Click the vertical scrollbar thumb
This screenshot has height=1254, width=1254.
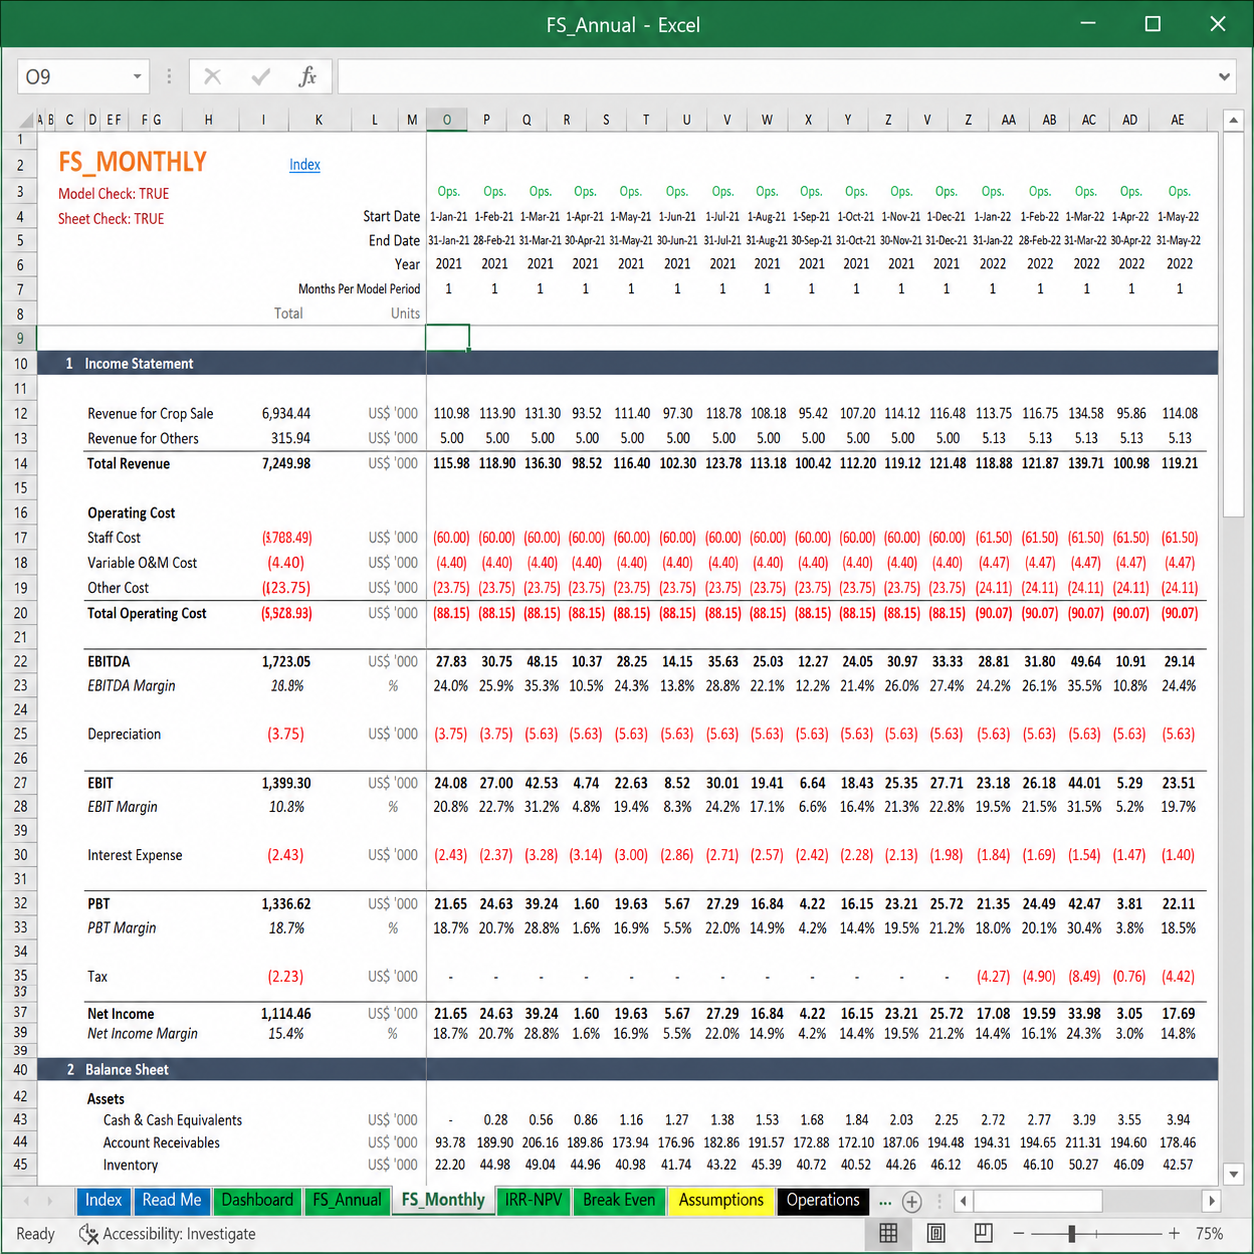[1234, 326]
